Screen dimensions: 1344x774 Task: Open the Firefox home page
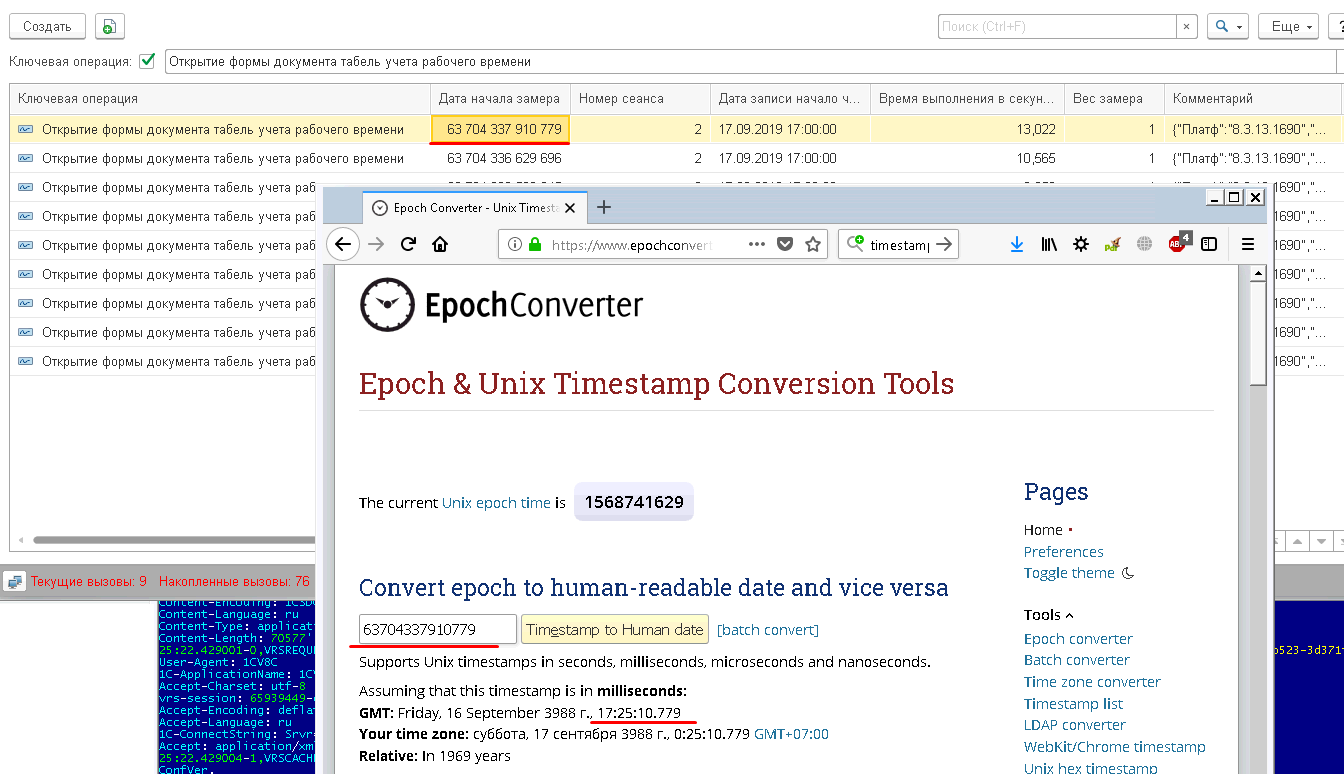coord(440,244)
